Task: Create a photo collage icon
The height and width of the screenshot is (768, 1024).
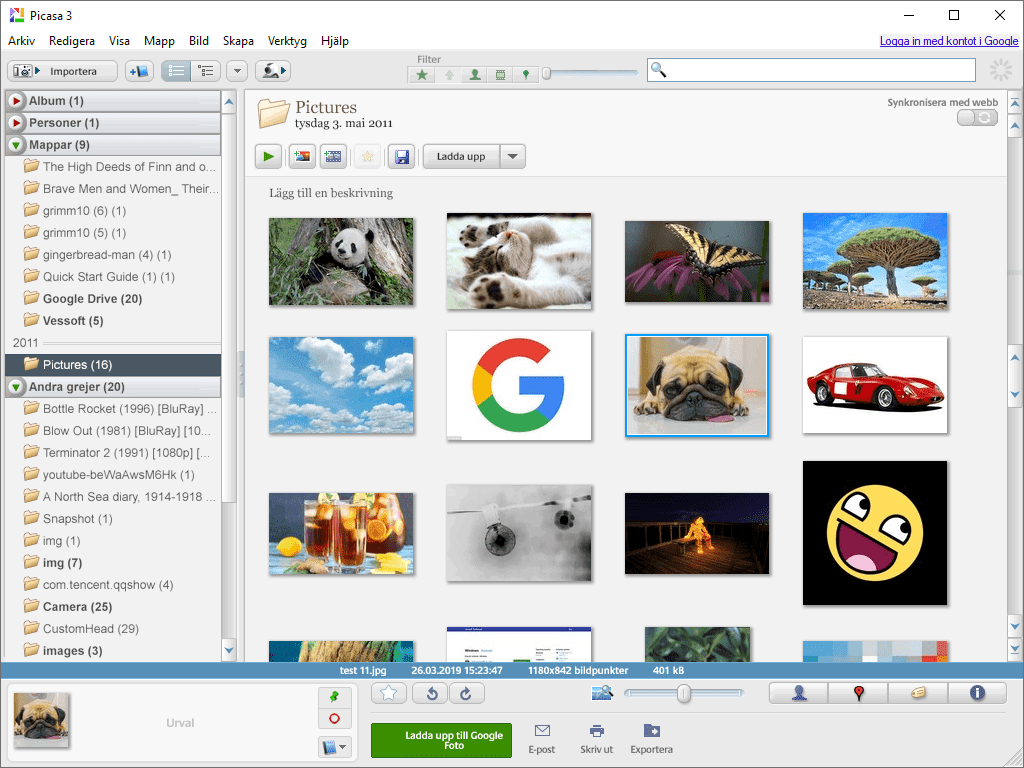Action: click(302, 156)
